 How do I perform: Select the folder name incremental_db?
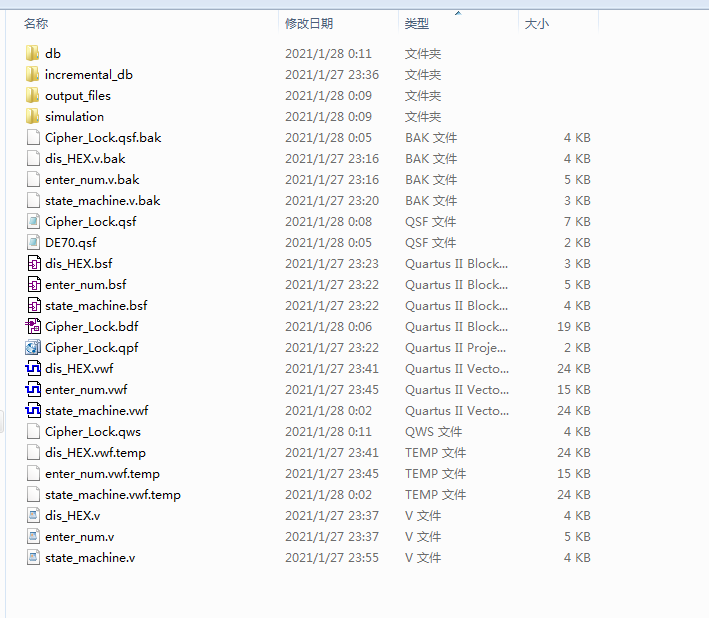click(x=89, y=75)
